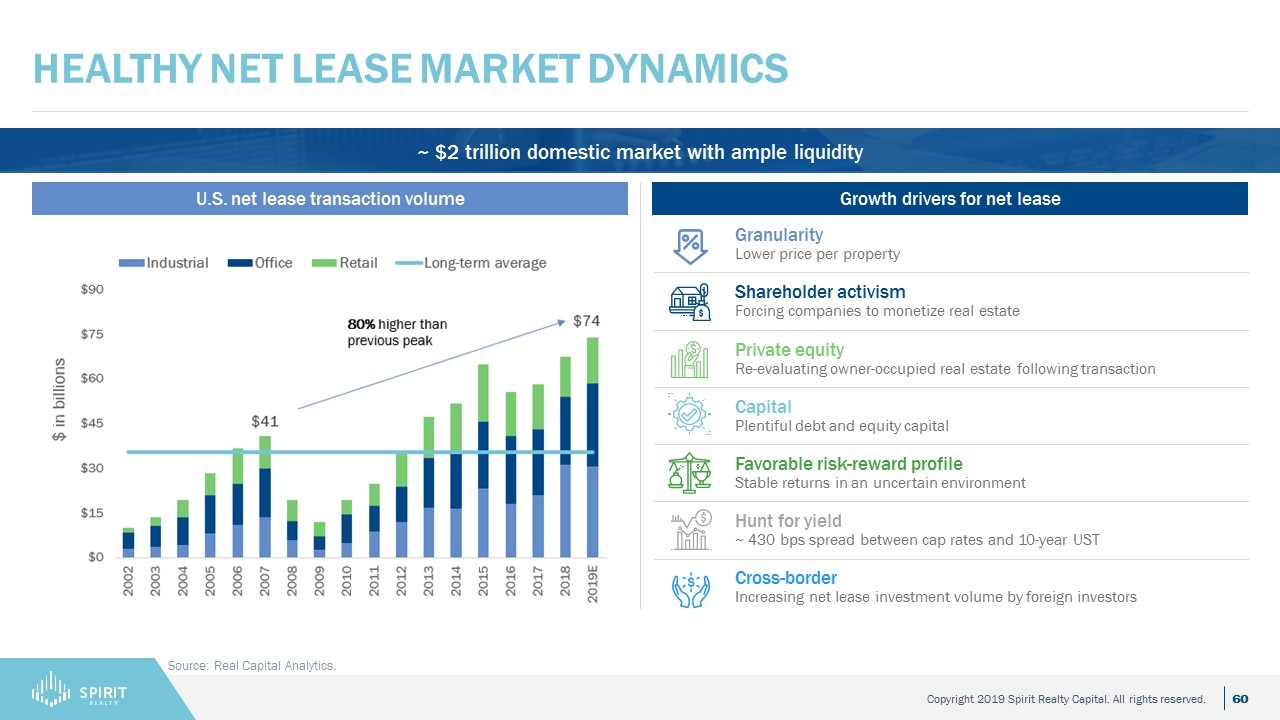The width and height of the screenshot is (1280, 720).
Task: Click the slide title 'Healthy Net Lease Market Dynamics'
Action: pos(411,67)
